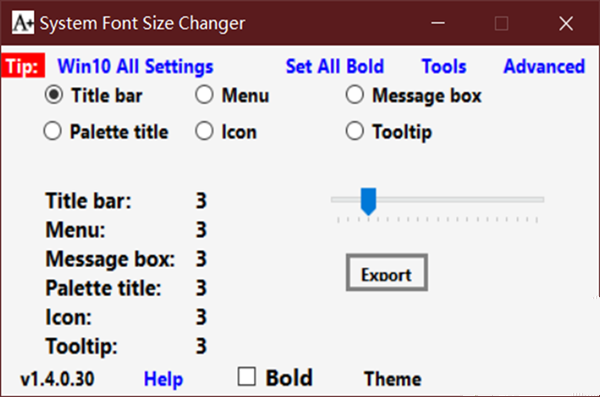Choose the Message box radio option

click(x=355, y=95)
